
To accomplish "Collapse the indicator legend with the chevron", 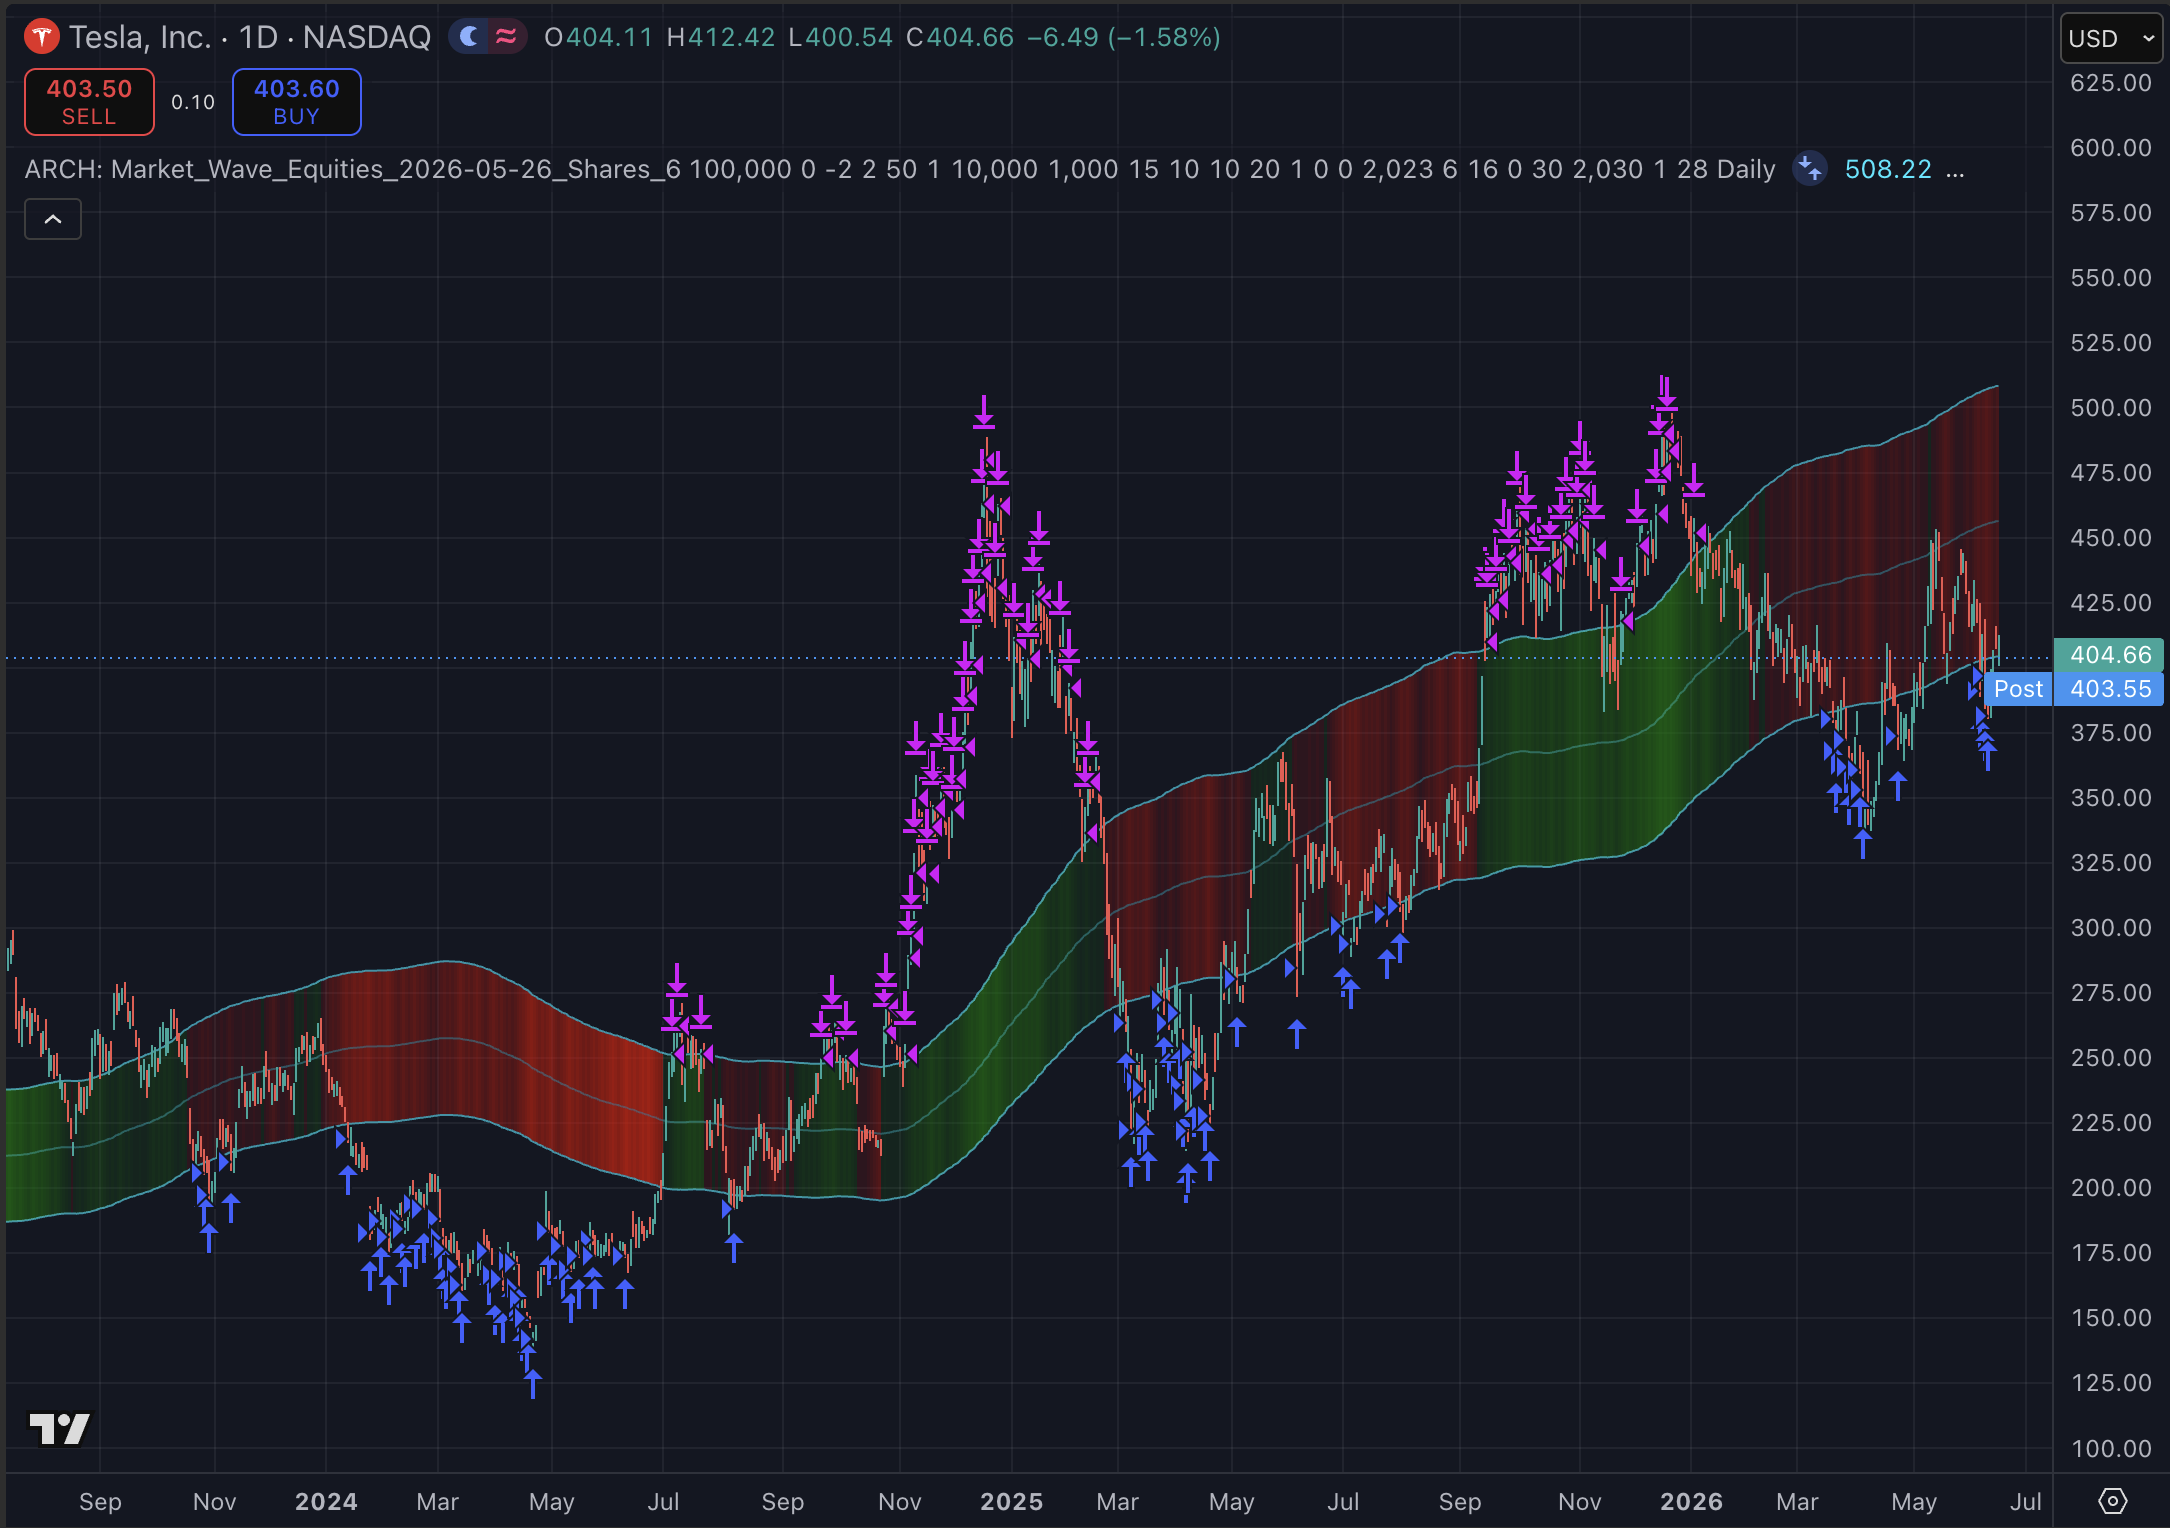I will click(x=53, y=219).
